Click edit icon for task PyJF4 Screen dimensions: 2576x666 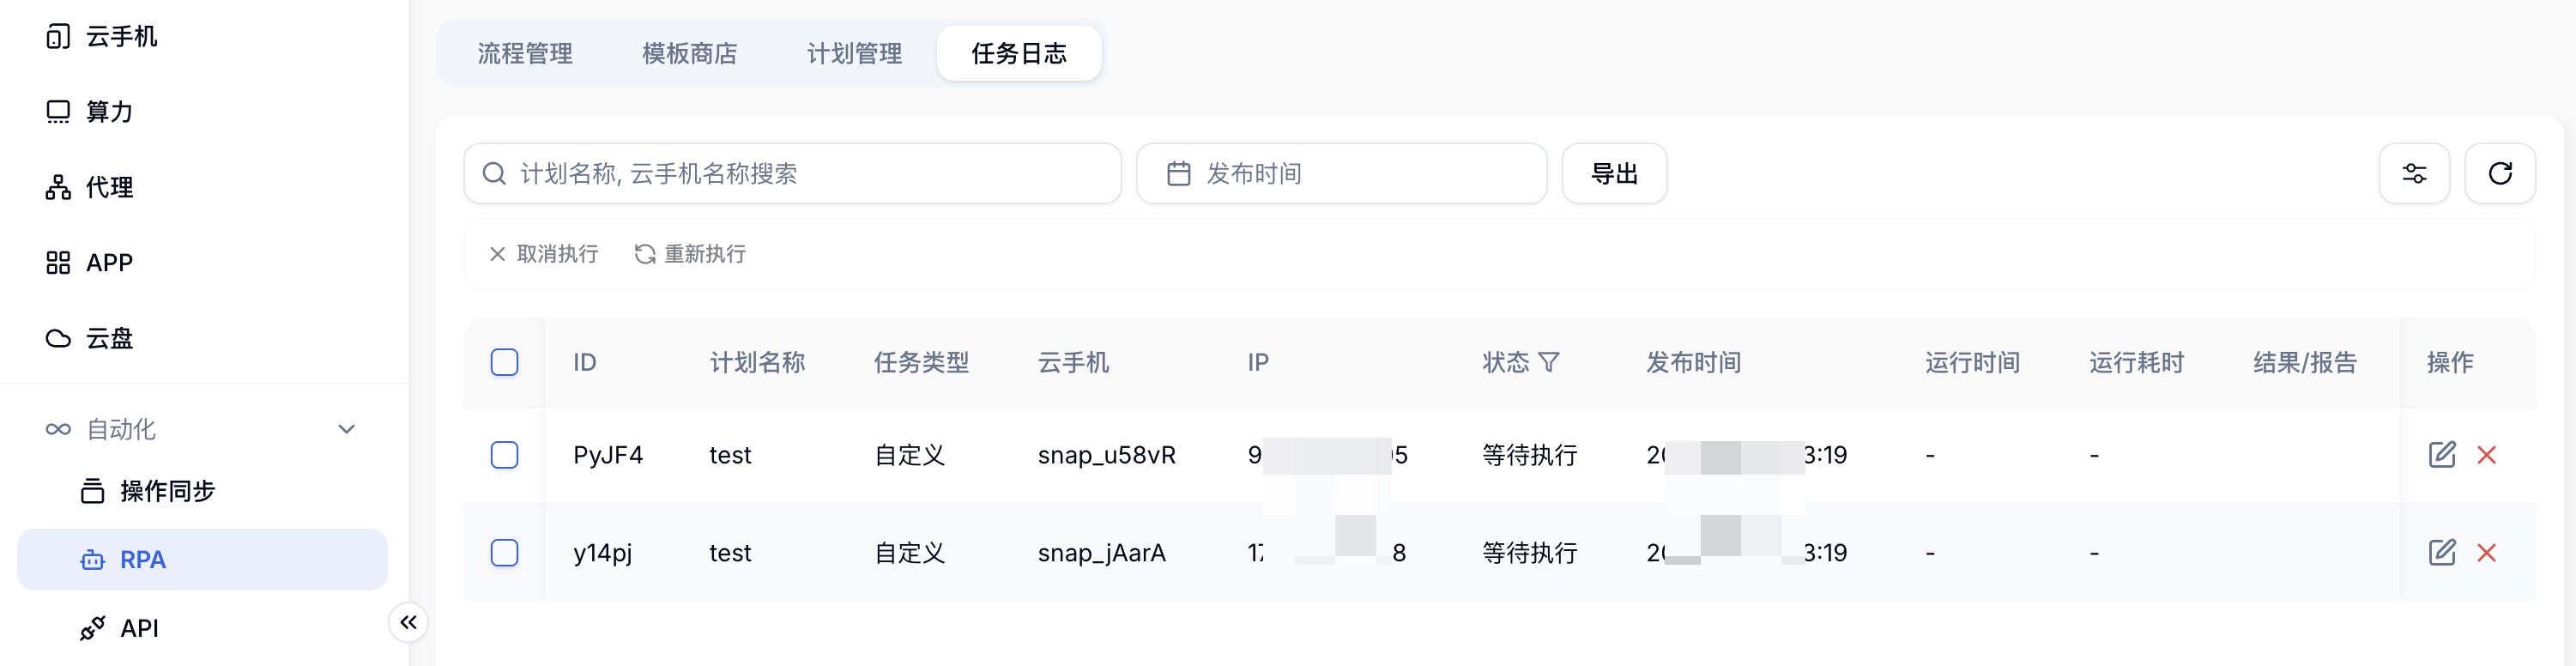click(2441, 455)
